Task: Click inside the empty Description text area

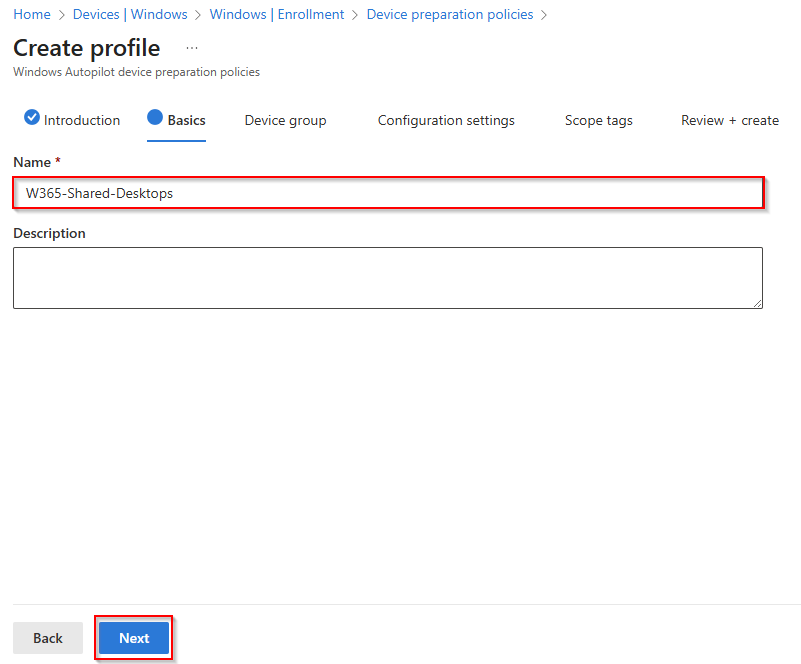Action: [387, 277]
